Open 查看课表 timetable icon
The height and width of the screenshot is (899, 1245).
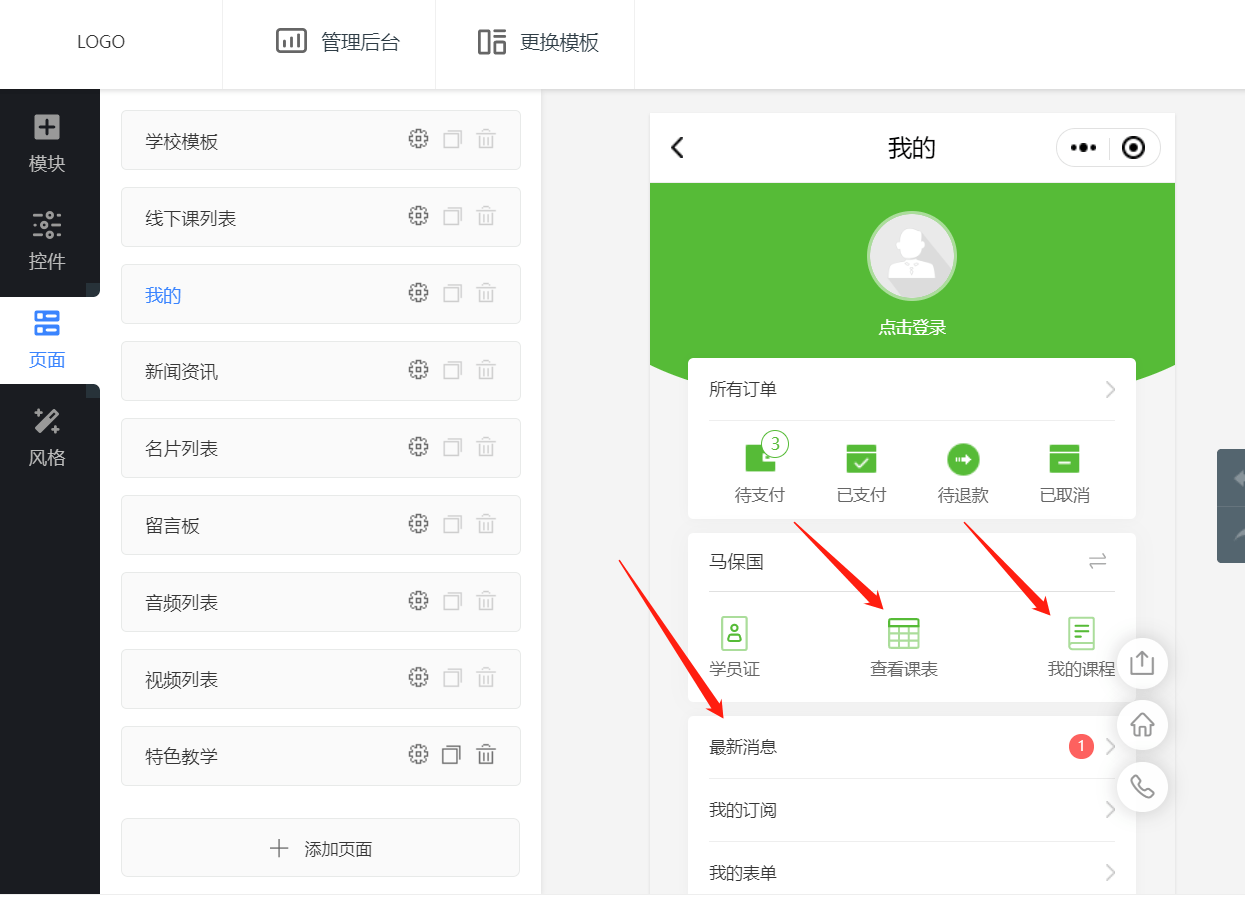[904, 633]
